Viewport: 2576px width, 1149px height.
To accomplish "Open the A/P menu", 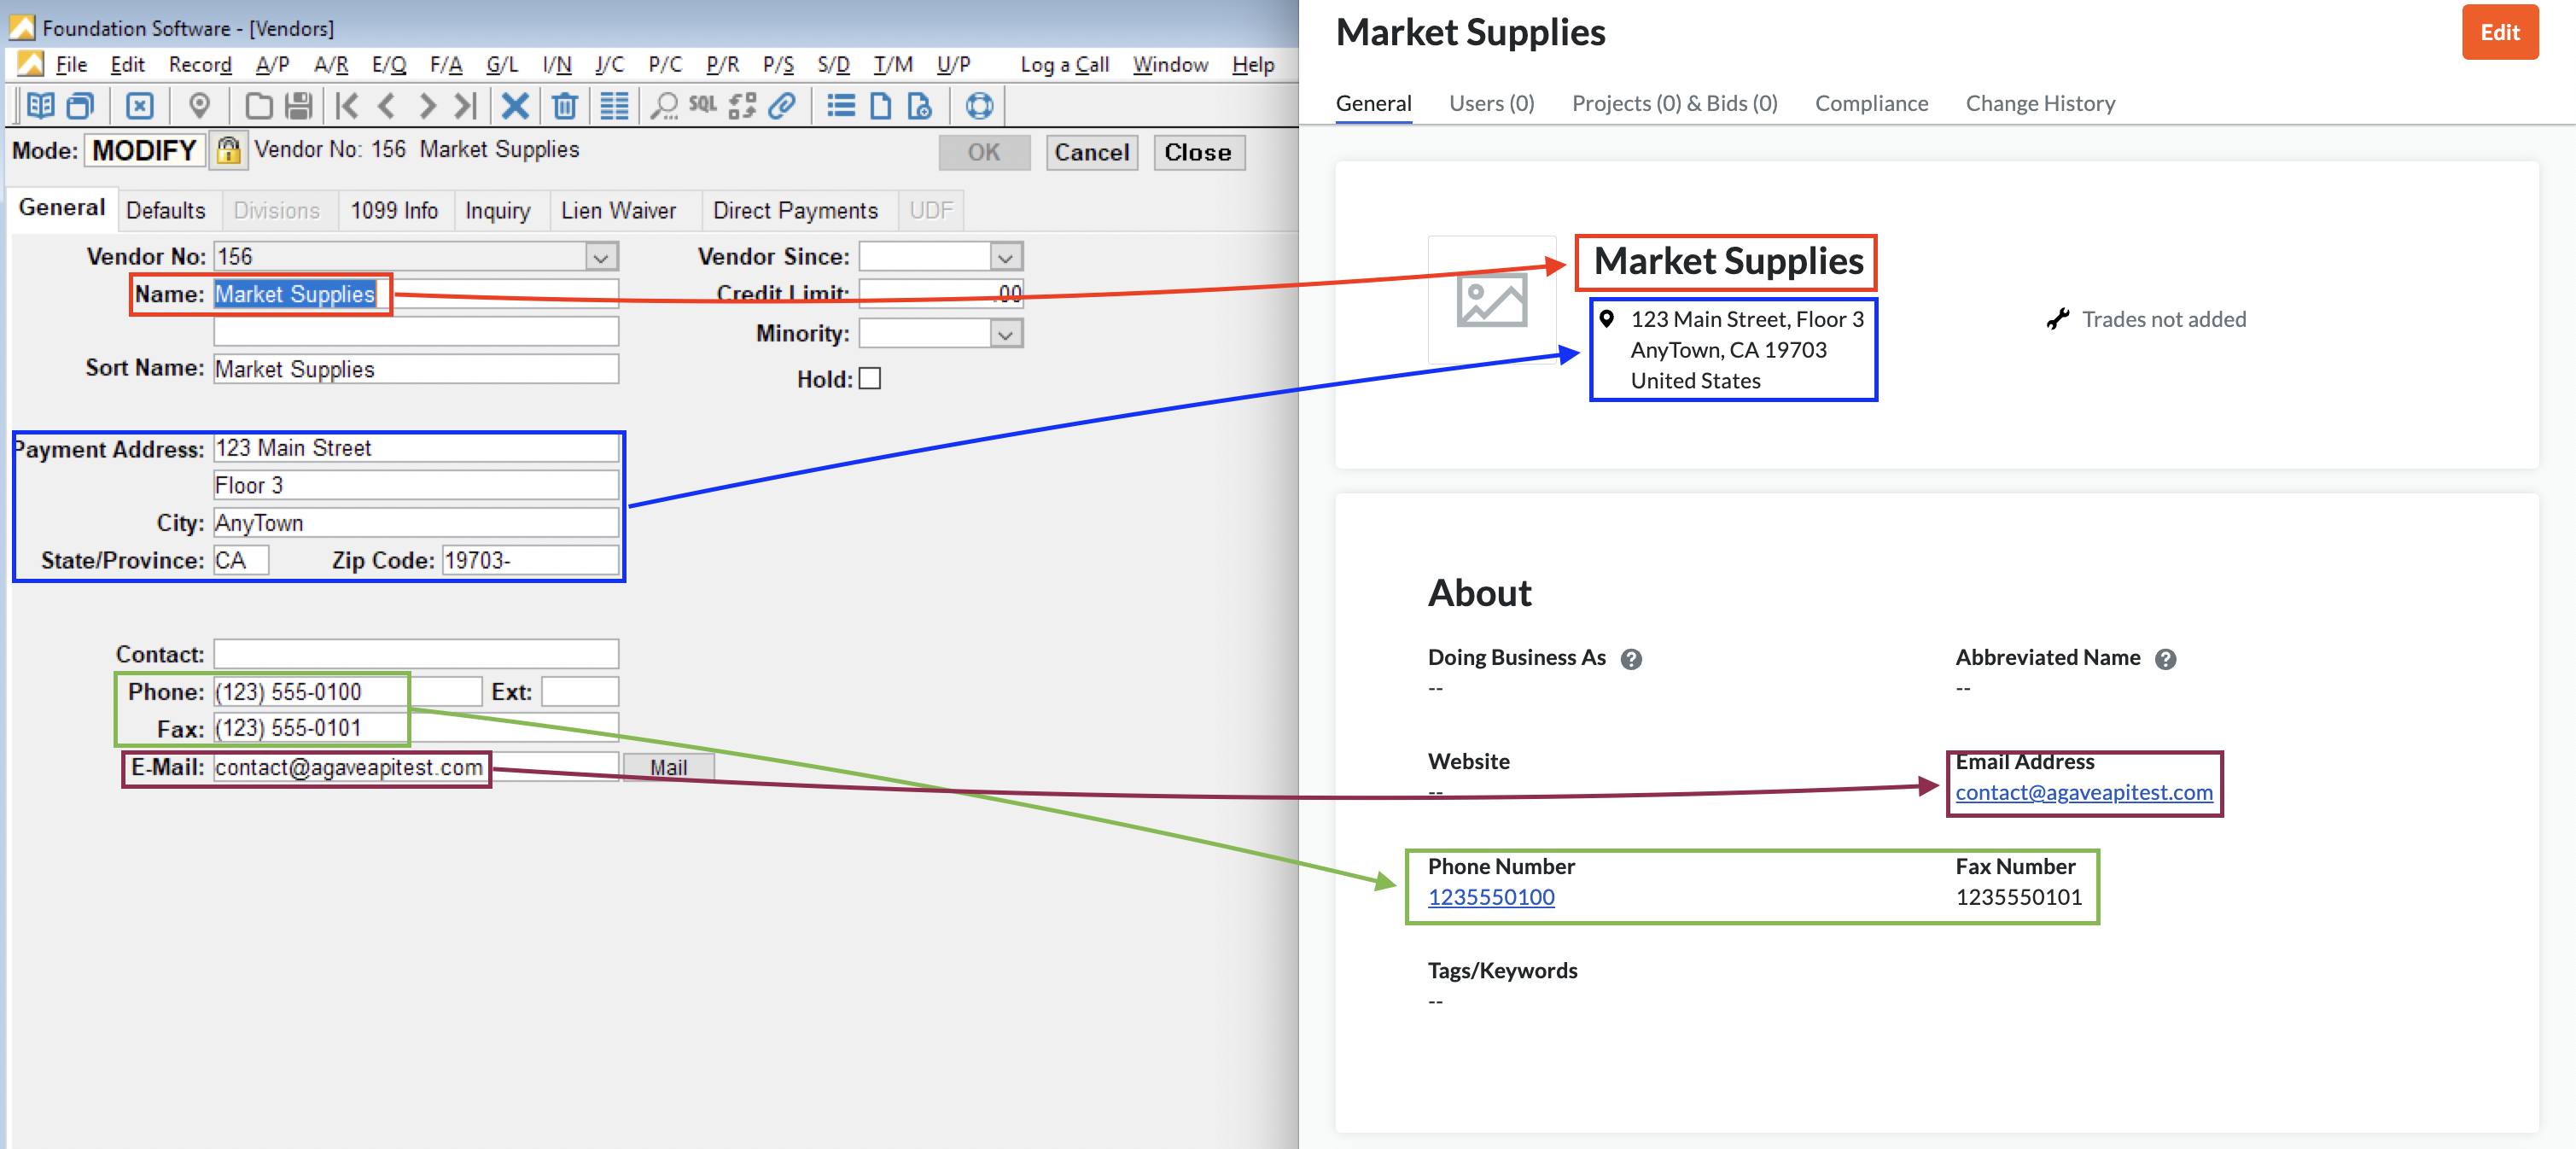I will click(272, 65).
